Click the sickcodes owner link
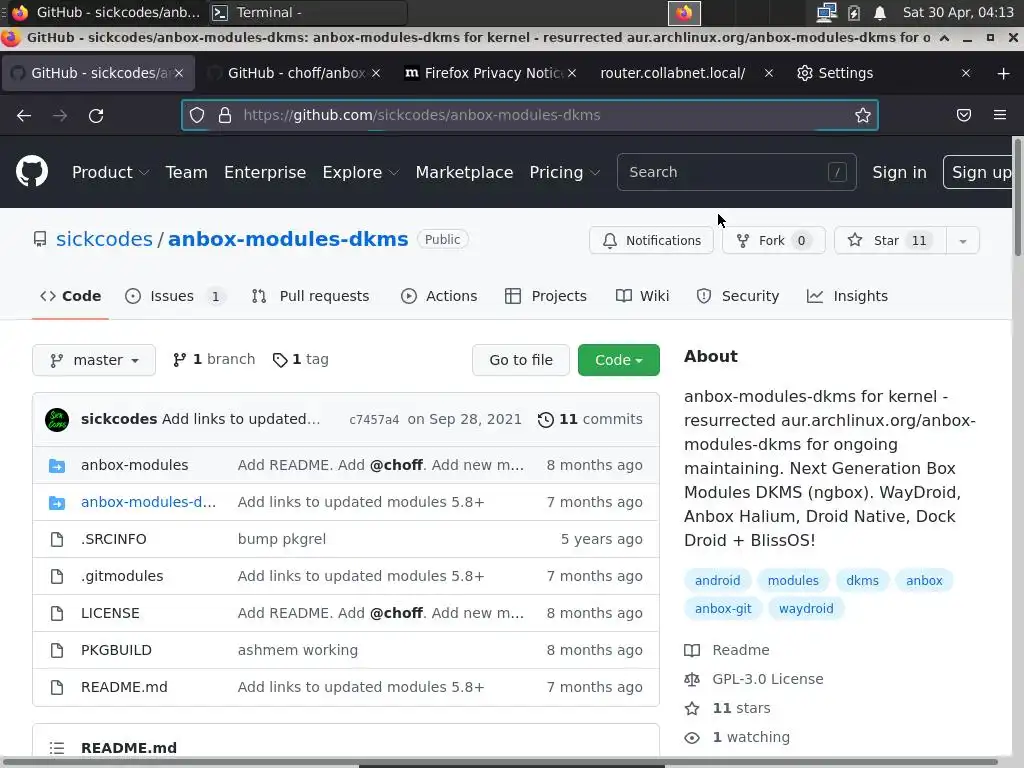 coord(104,239)
